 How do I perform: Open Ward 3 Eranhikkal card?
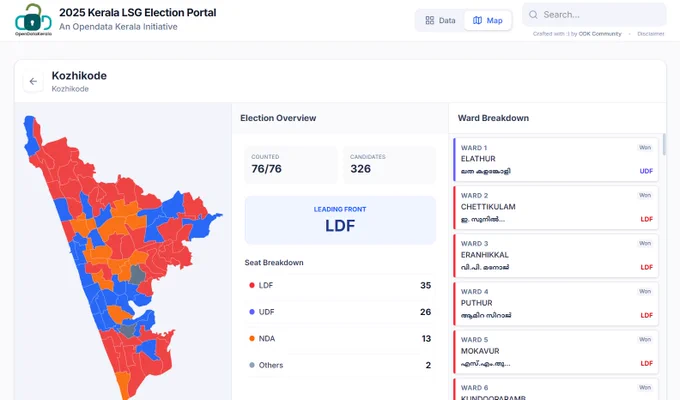click(x=556, y=256)
